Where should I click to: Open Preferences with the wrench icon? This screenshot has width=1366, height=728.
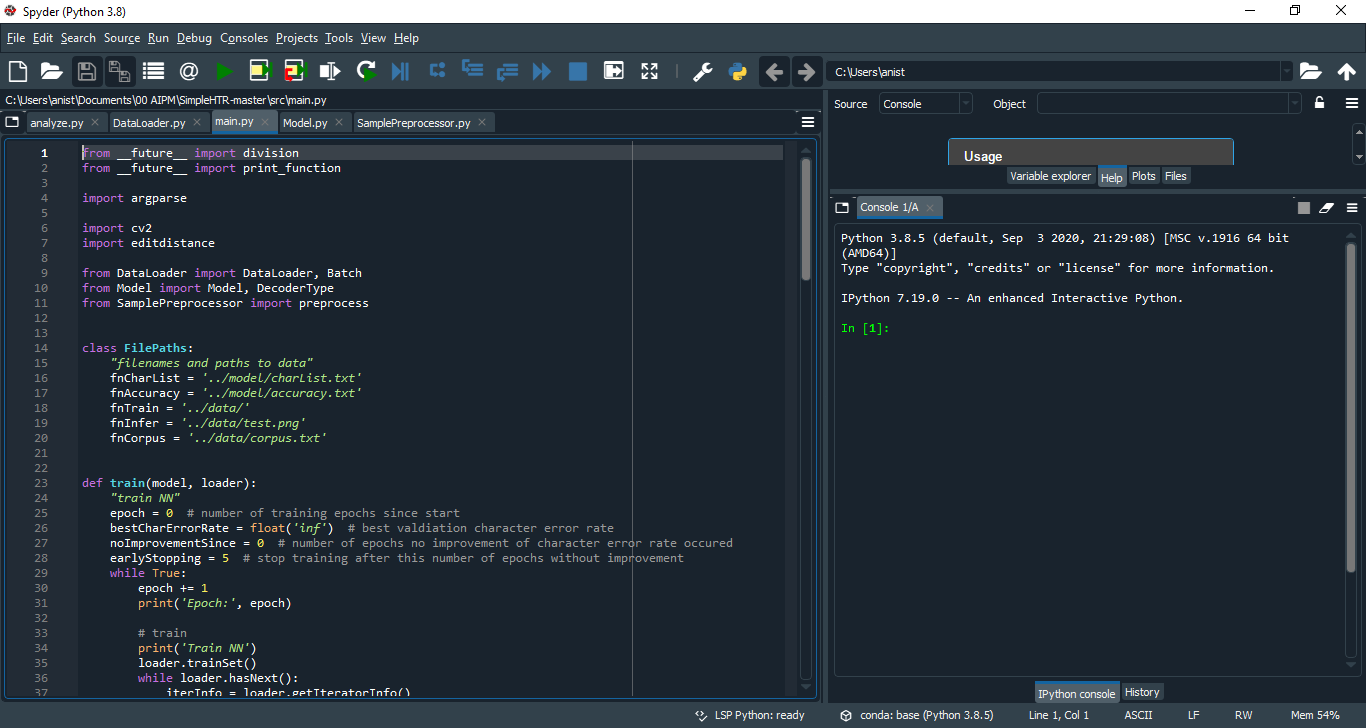(702, 71)
